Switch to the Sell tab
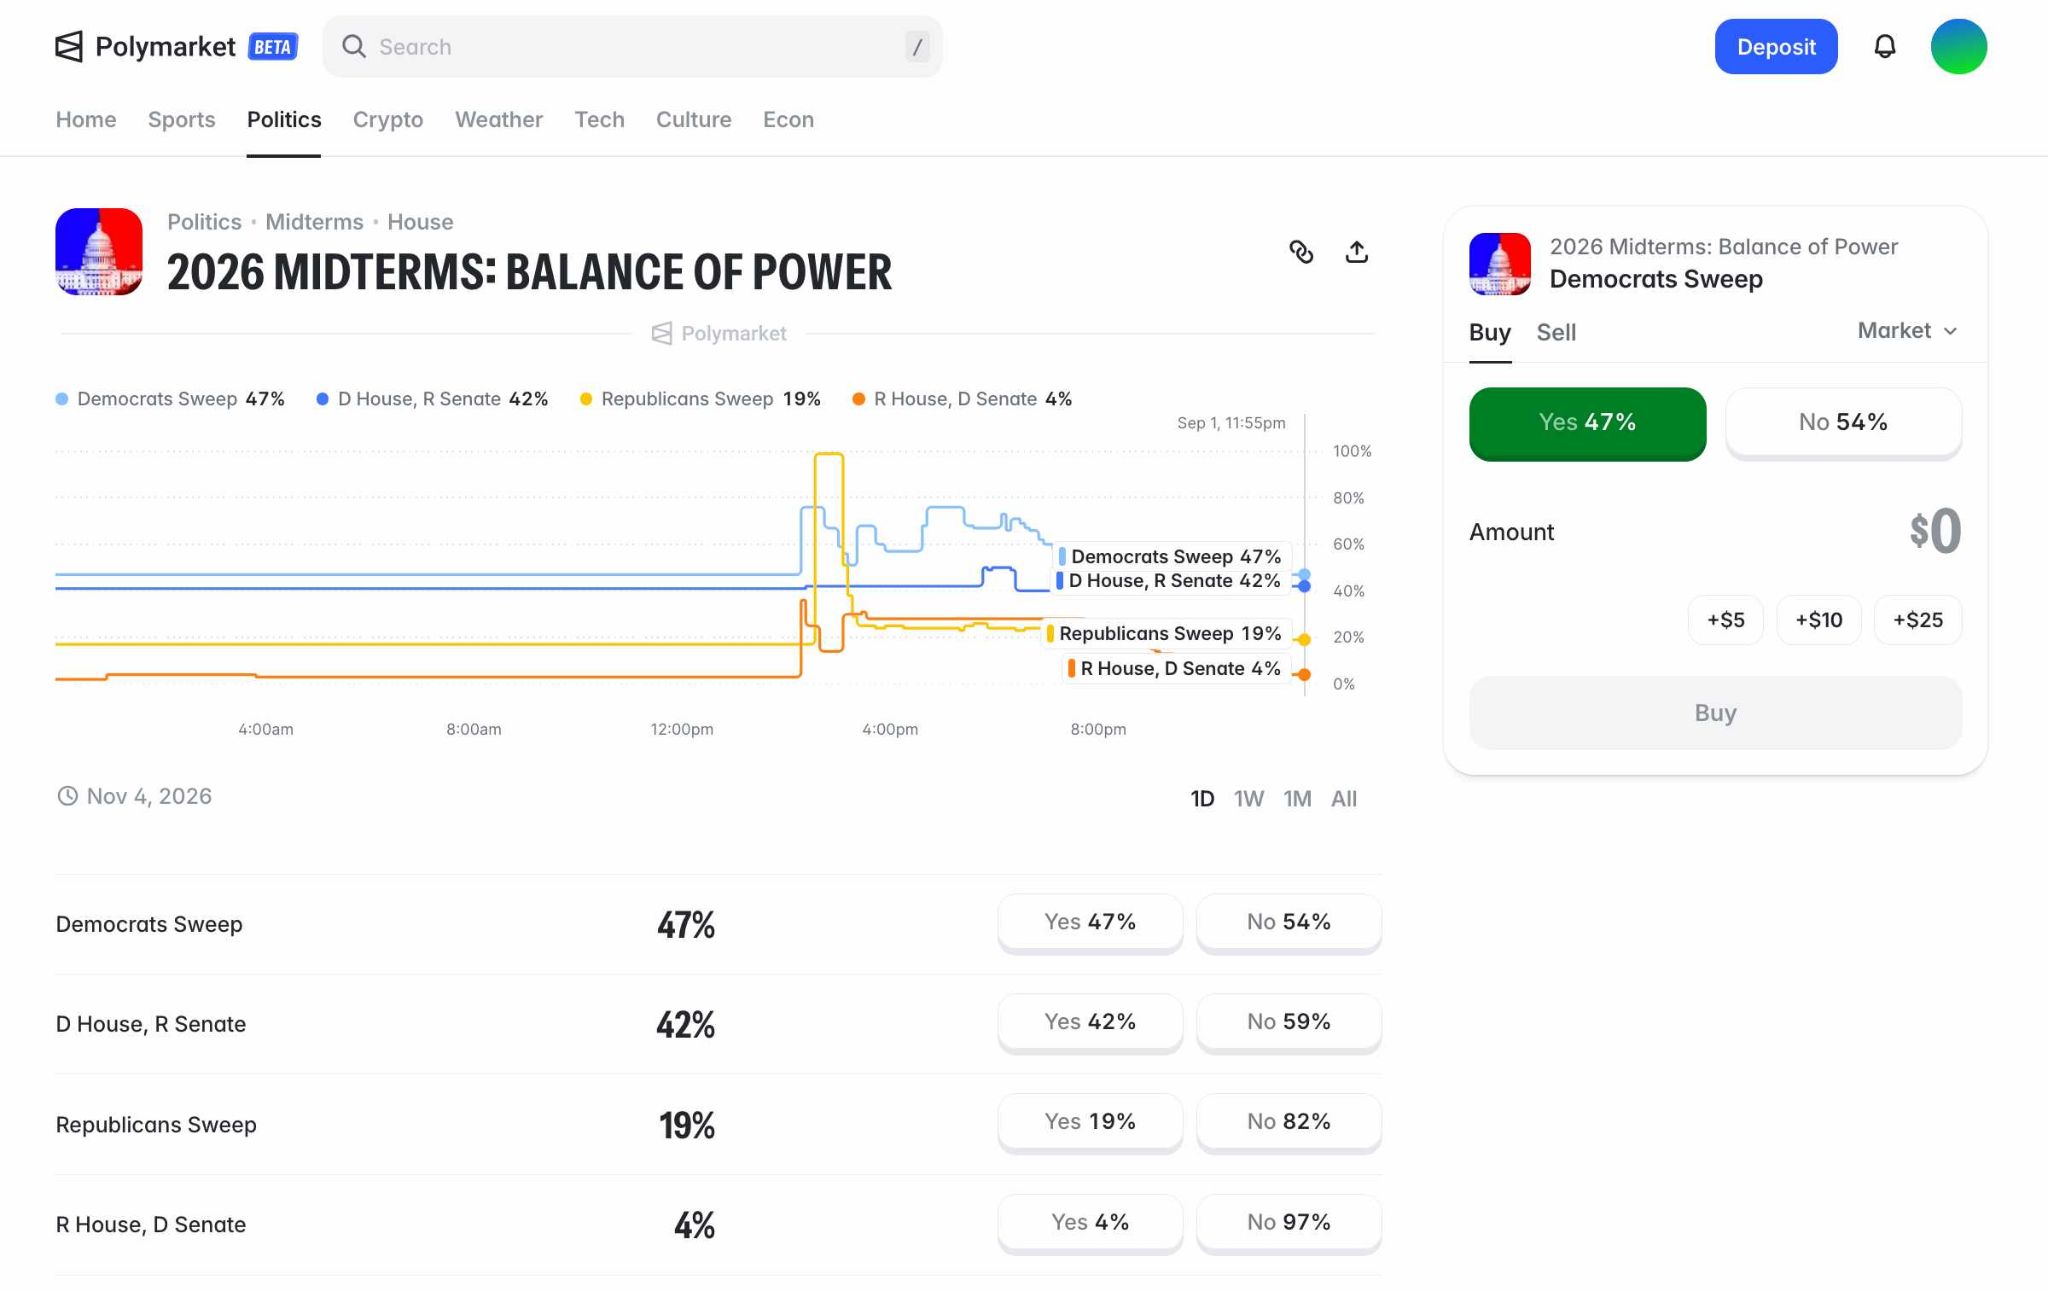This screenshot has width=2048, height=1290. pyautogui.click(x=1556, y=332)
